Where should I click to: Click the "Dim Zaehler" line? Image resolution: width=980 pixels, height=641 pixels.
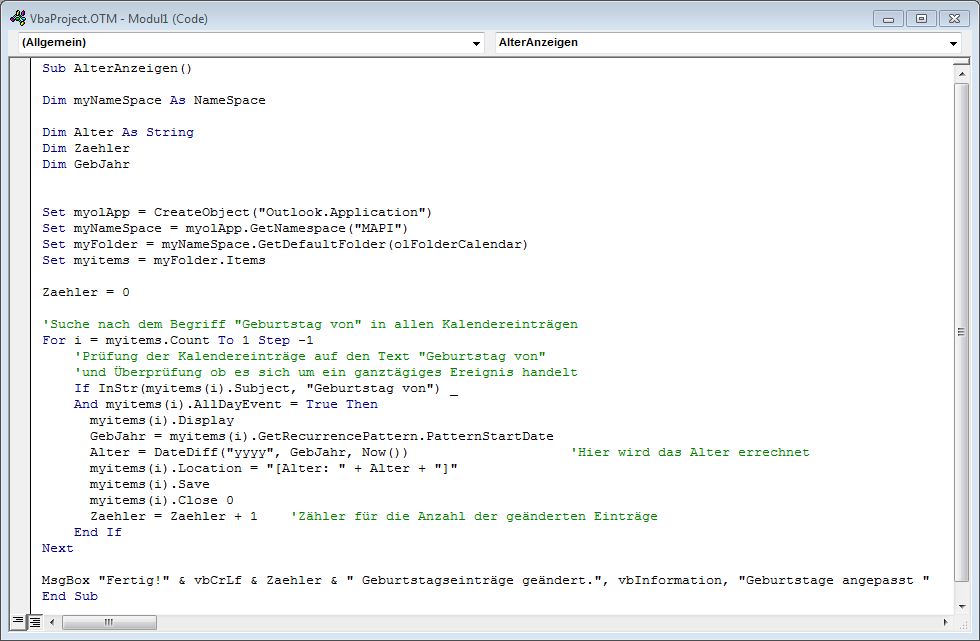pos(86,149)
